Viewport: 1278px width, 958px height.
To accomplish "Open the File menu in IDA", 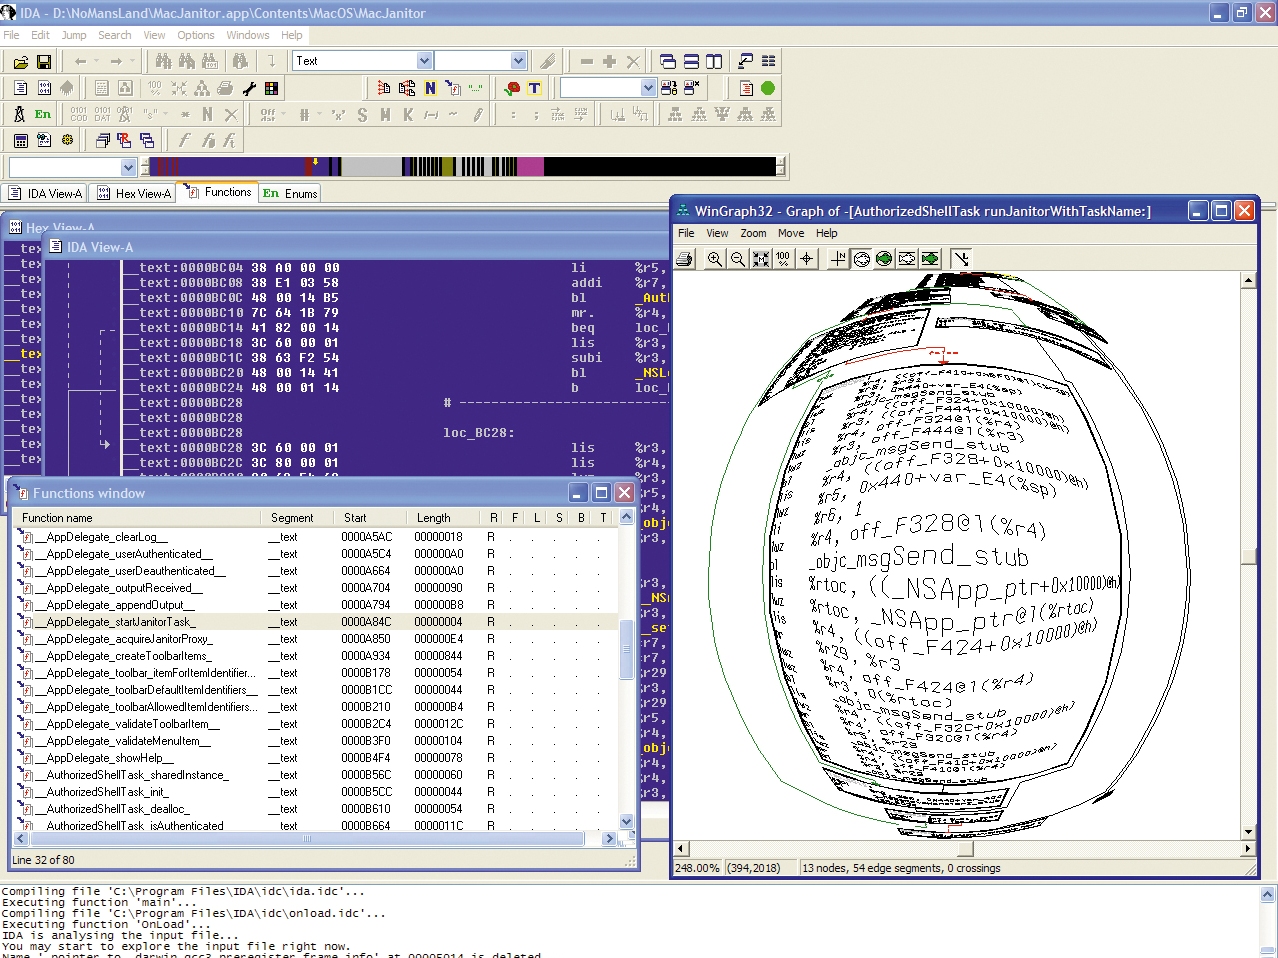I will [x=11, y=35].
